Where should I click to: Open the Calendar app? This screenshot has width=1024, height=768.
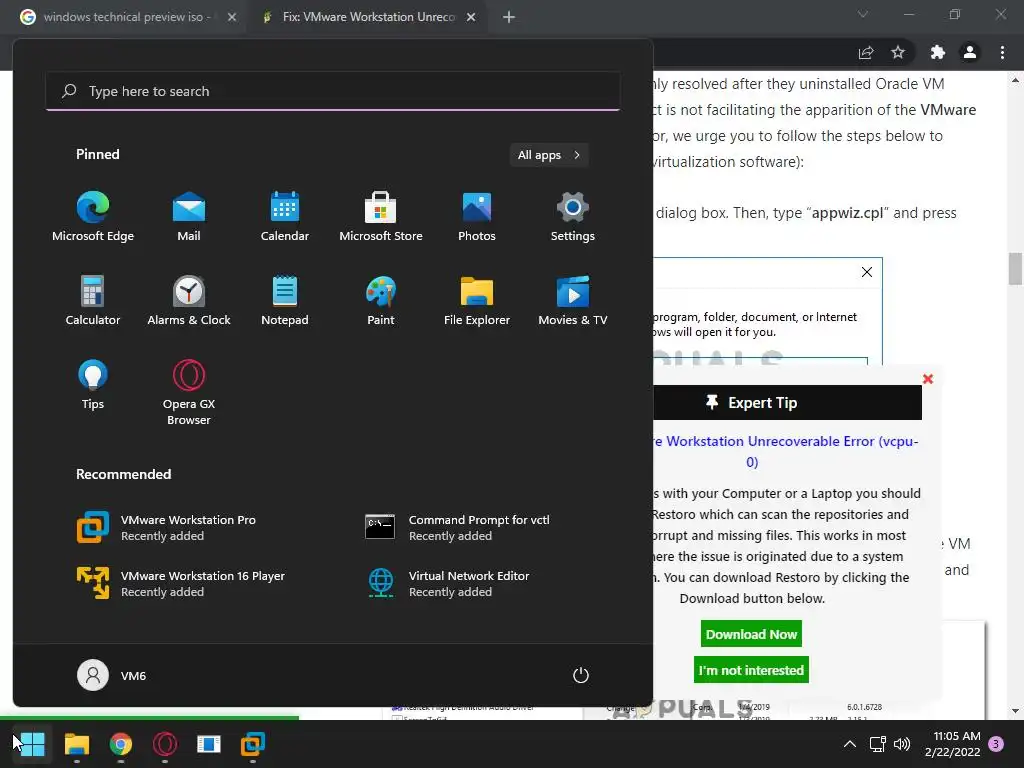[x=285, y=217]
